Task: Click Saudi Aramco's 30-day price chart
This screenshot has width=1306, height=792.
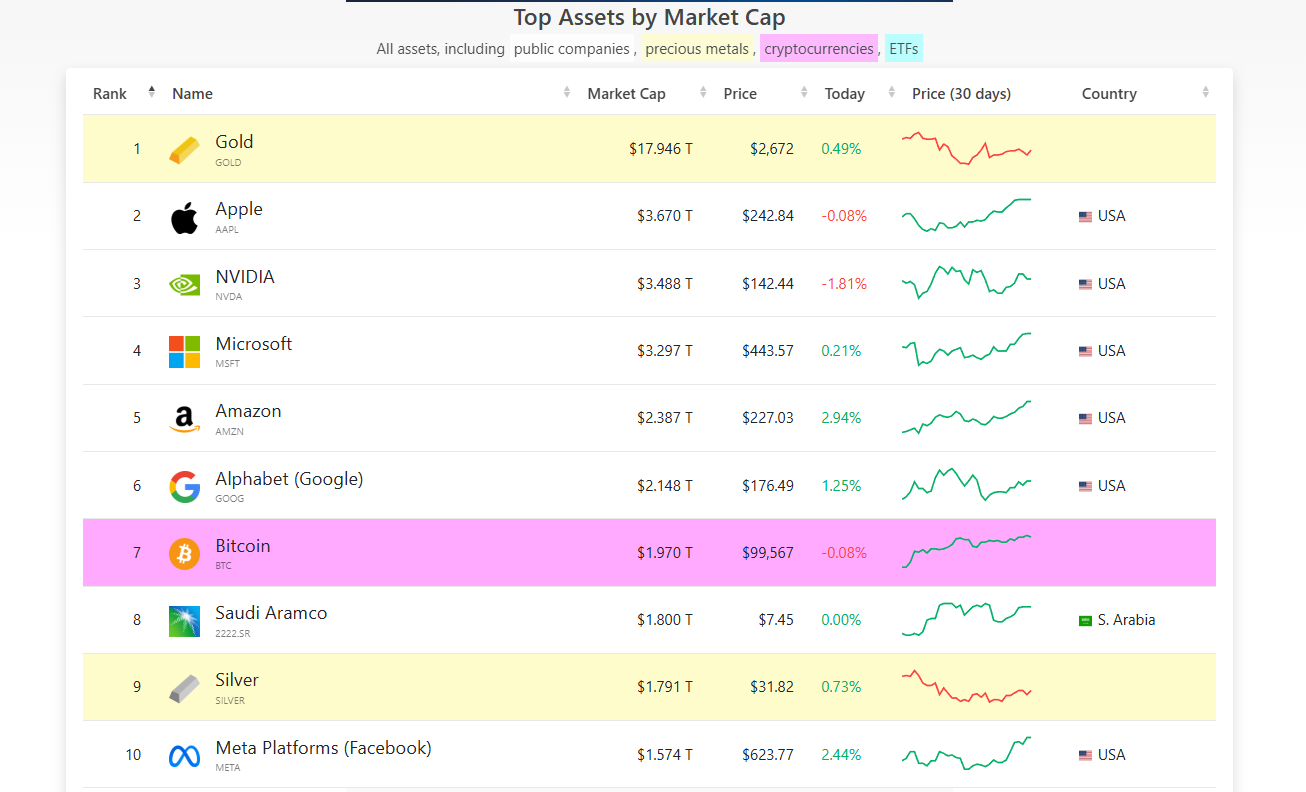Action: coord(966,620)
